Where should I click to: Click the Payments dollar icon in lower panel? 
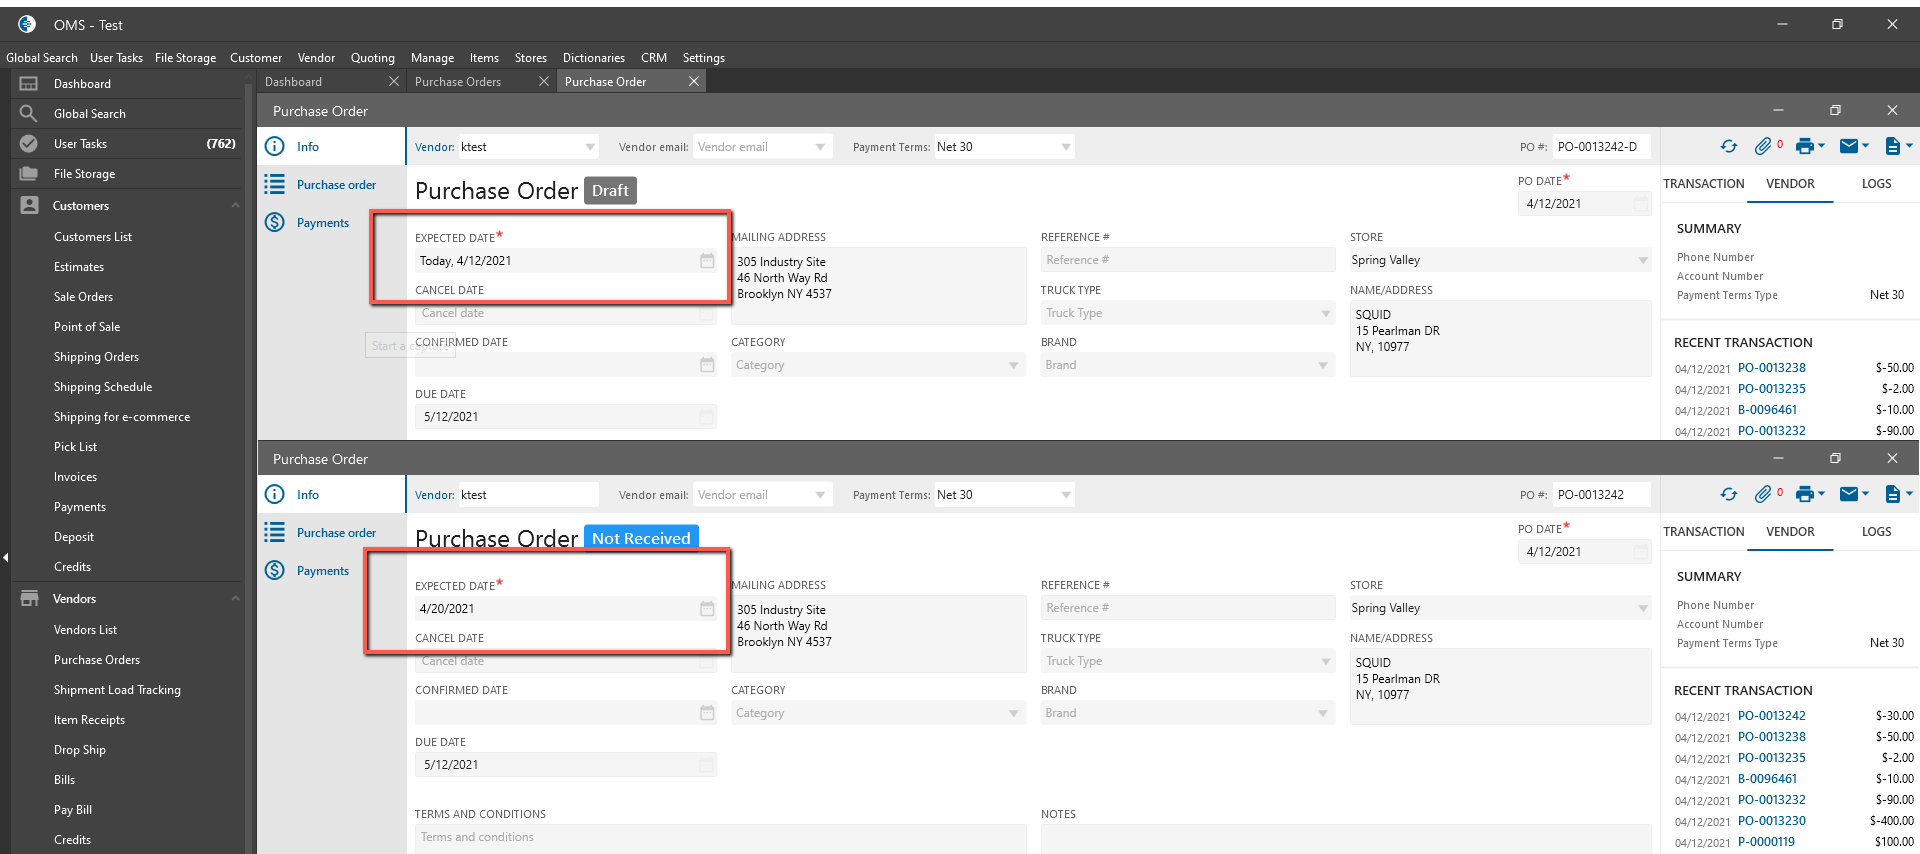pos(274,570)
